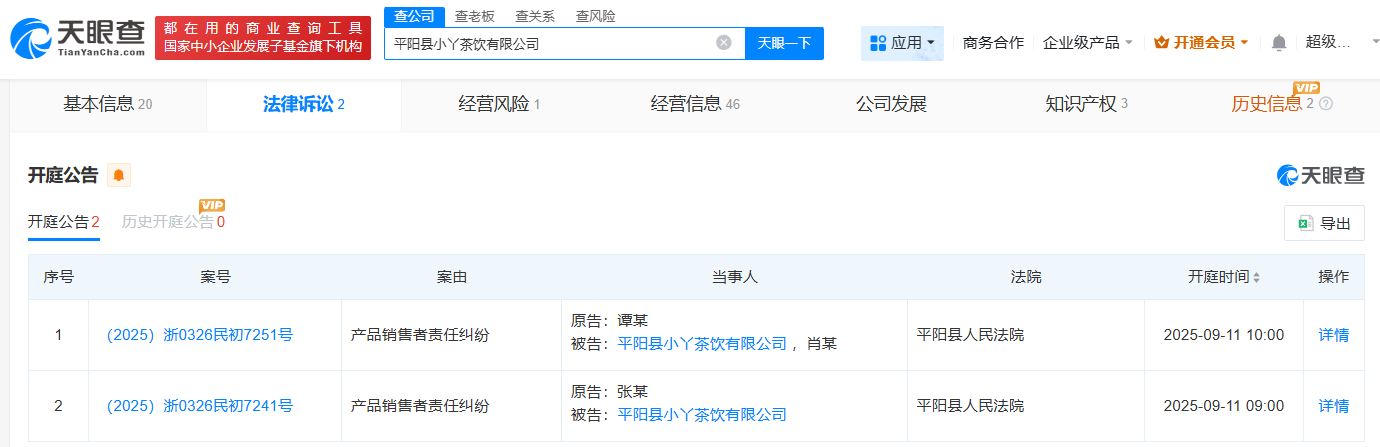
Task: Open the 应用 dropdown menu
Action: point(902,43)
